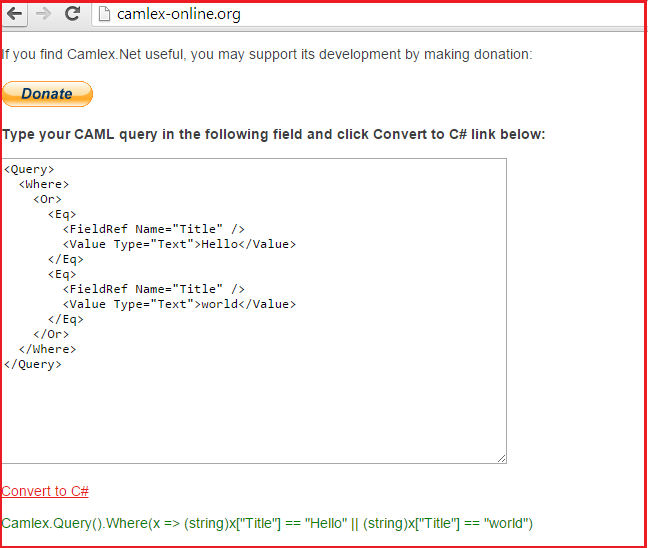Click the Convert to C# link
The width and height of the screenshot is (648, 548).
45,491
